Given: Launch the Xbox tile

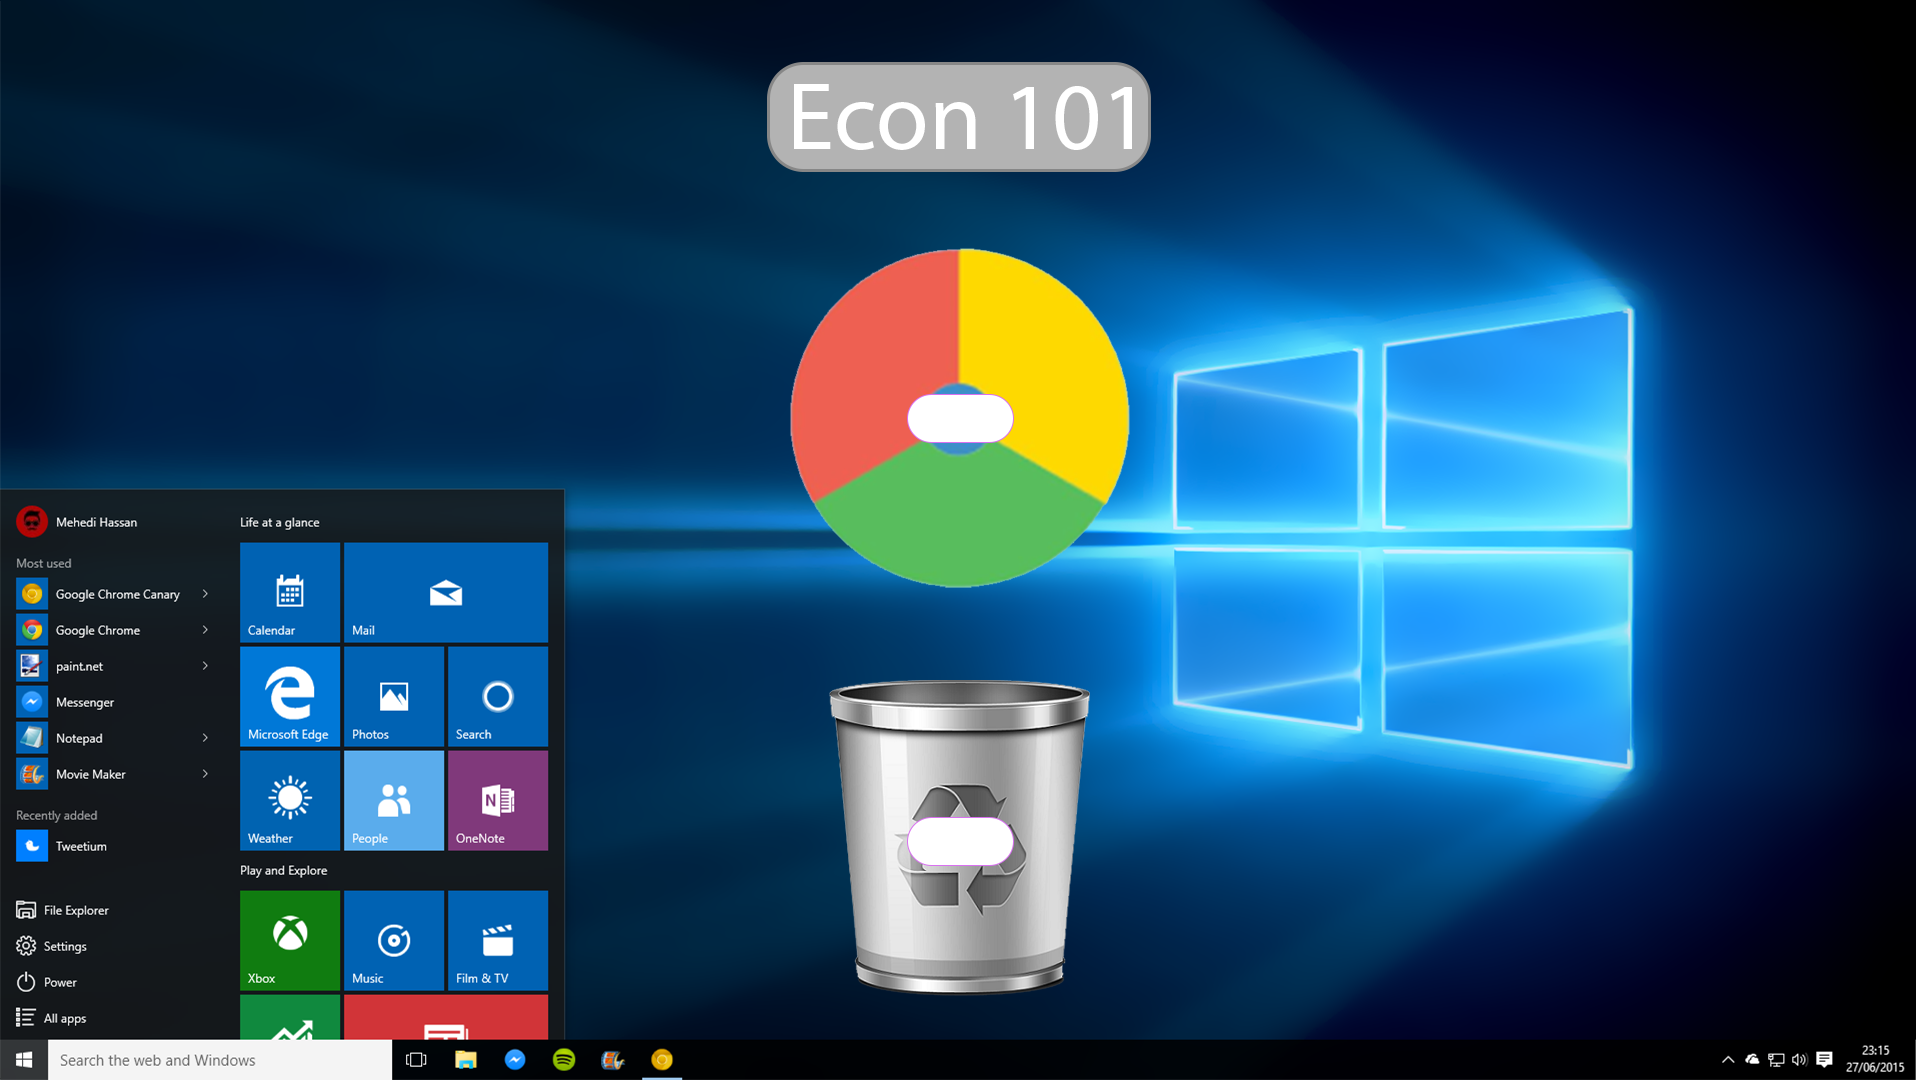Looking at the screenshot, I should click(x=290, y=940).
